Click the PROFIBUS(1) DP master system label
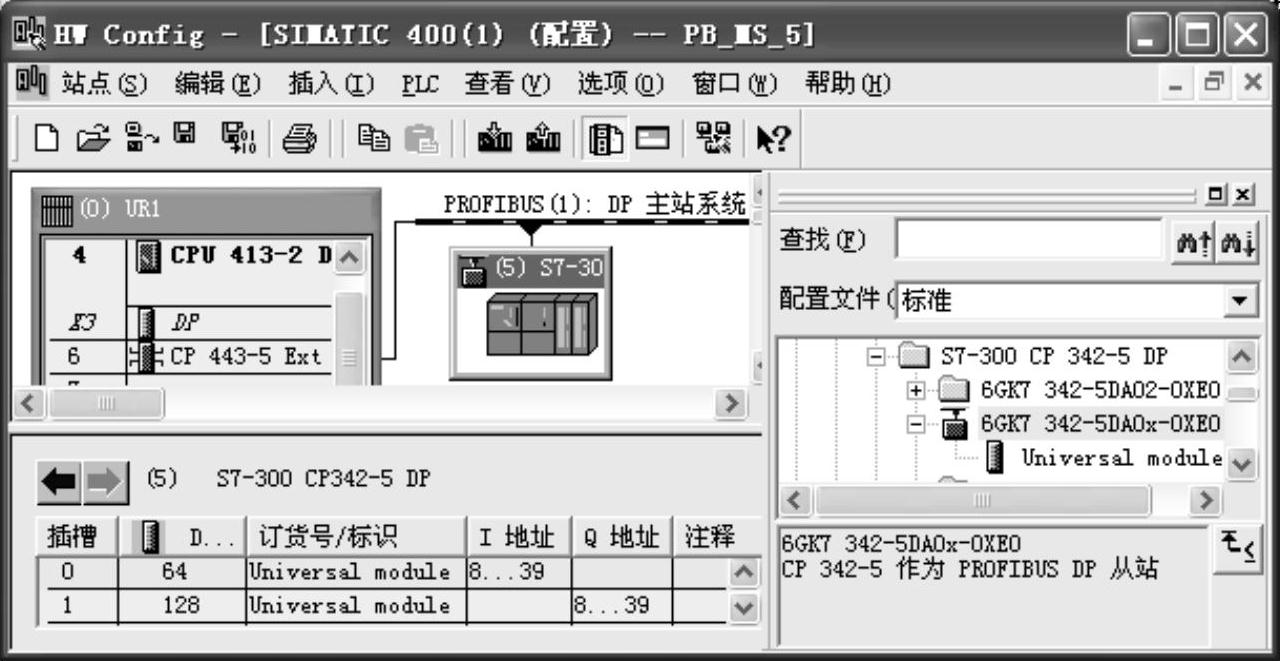Viewport: 1280px width, 661px height. [596, 204]
